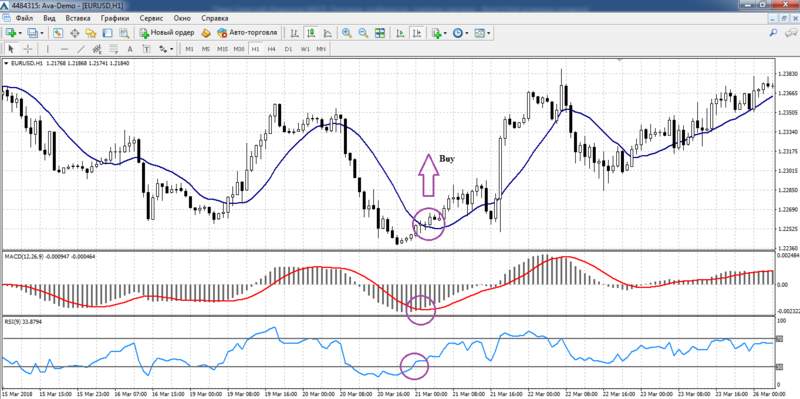Tile chart windows icon

click(380, 33)
